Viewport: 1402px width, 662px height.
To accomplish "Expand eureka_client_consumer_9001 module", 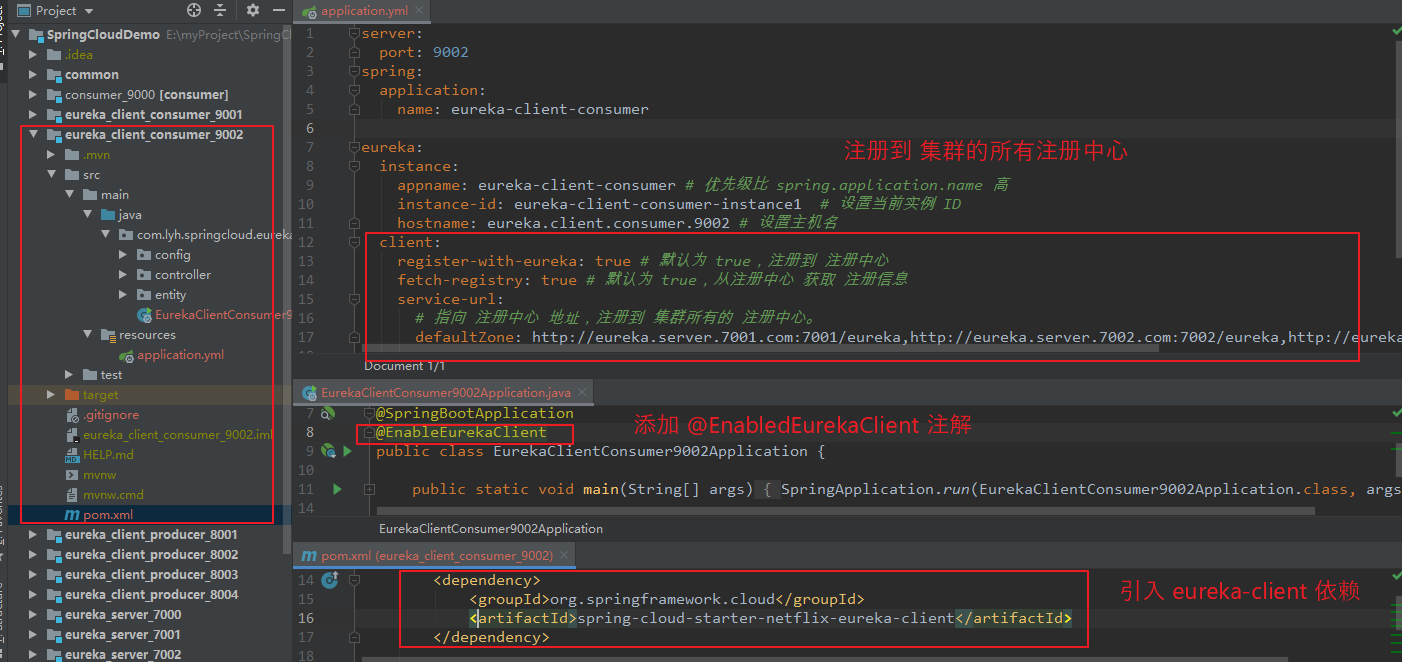I will pyautogui.click(x=33, y=115).
